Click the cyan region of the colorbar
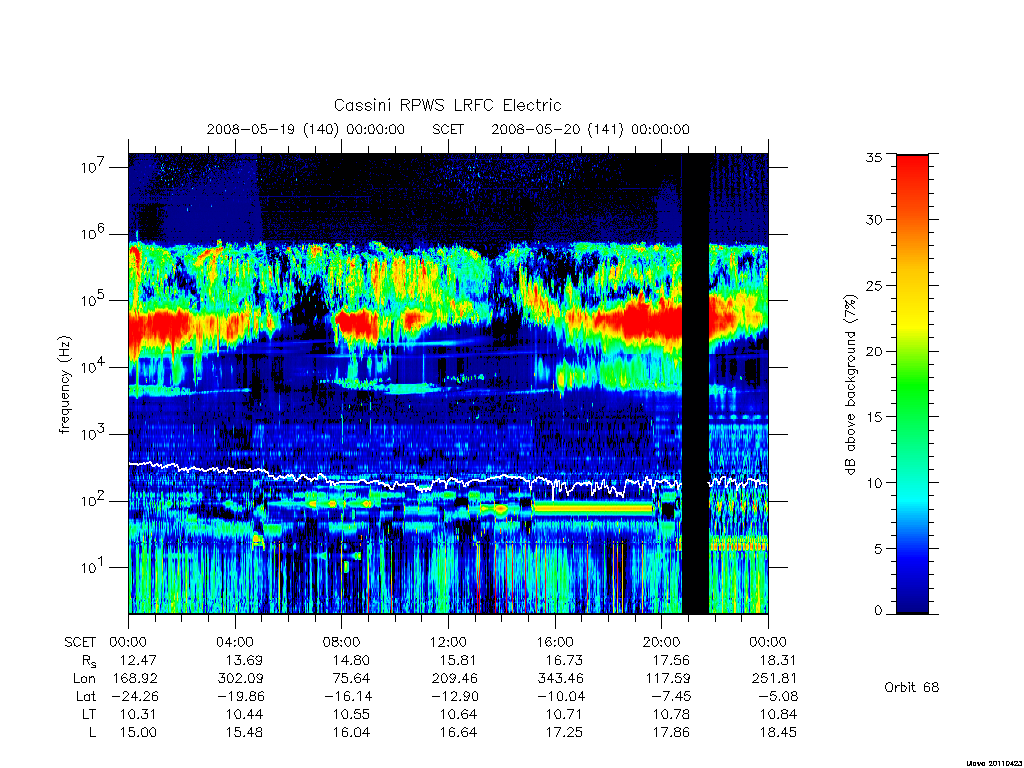The image size is (1024, 768). click(912, 500)
